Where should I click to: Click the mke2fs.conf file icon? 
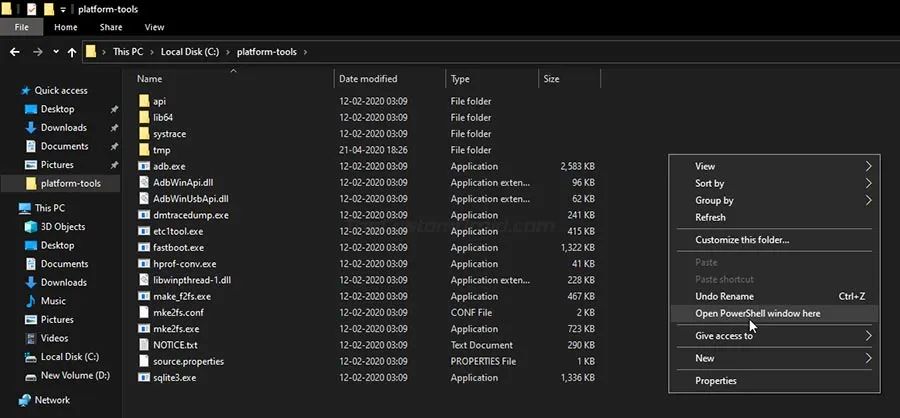coord(143,312)
